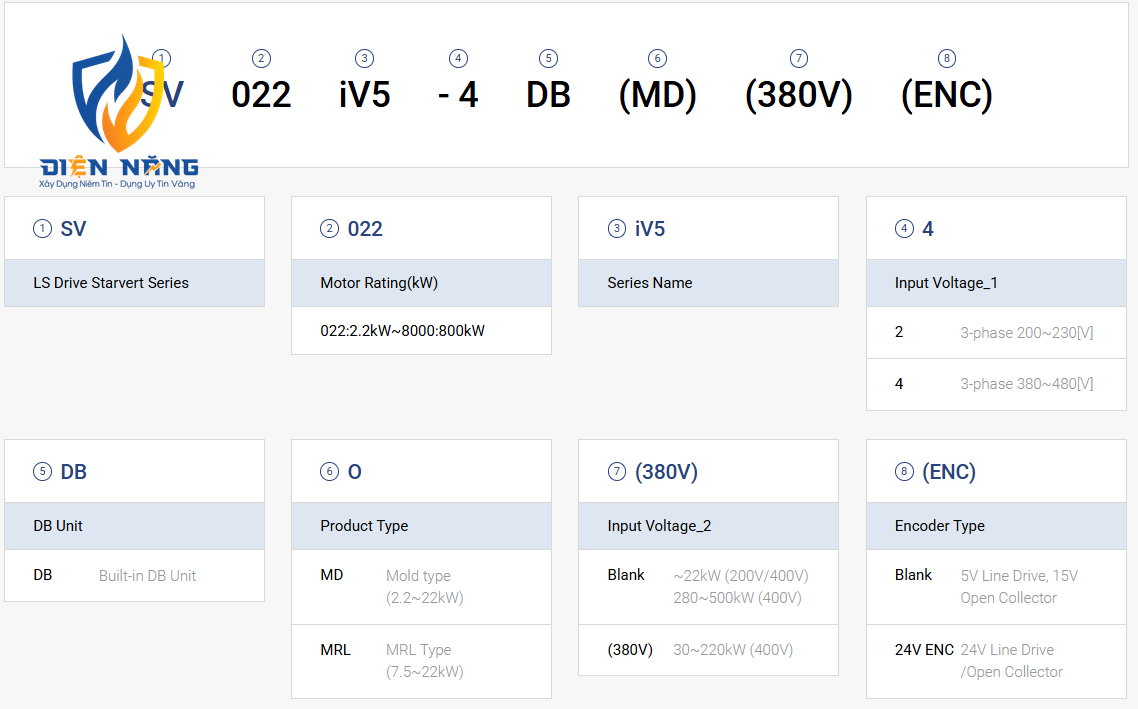The image size is (1138, 709).
Task: Click the large "DB" in the model code banner
Action: [548, 95]
